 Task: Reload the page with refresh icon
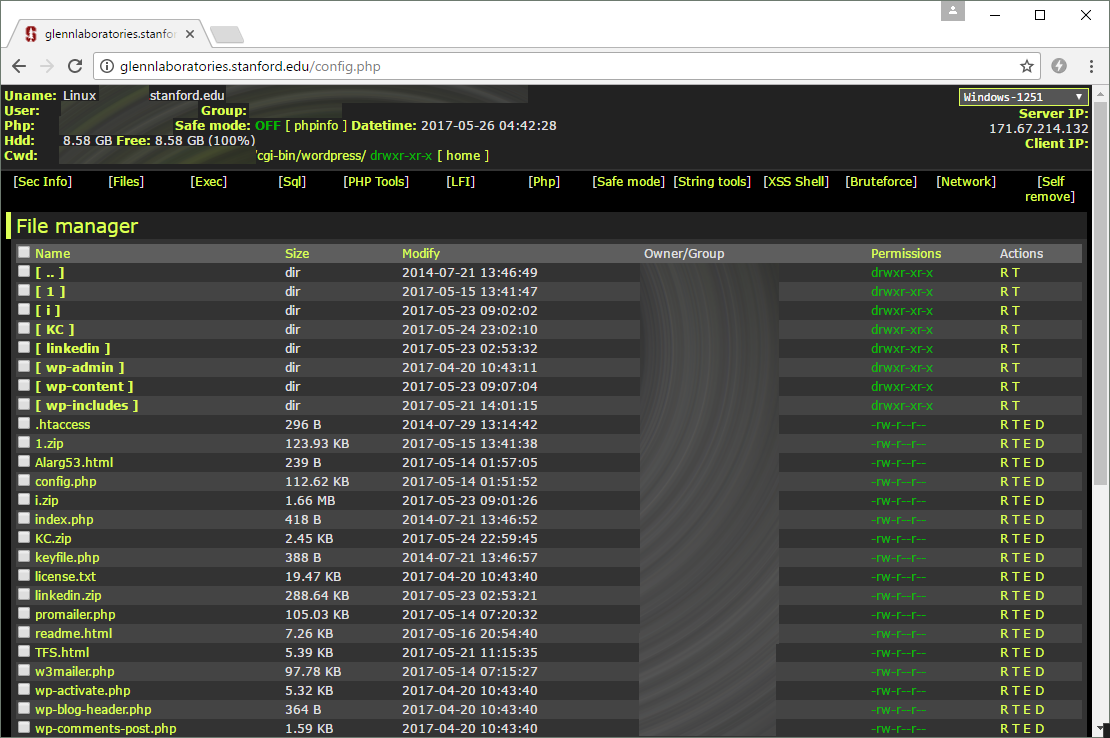(x=75, y=66)
